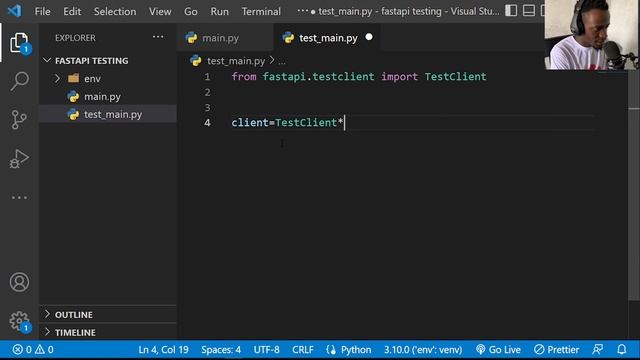Open test_main.py in the explorer tree
640x360 pixels.
[x=109, y=114]
